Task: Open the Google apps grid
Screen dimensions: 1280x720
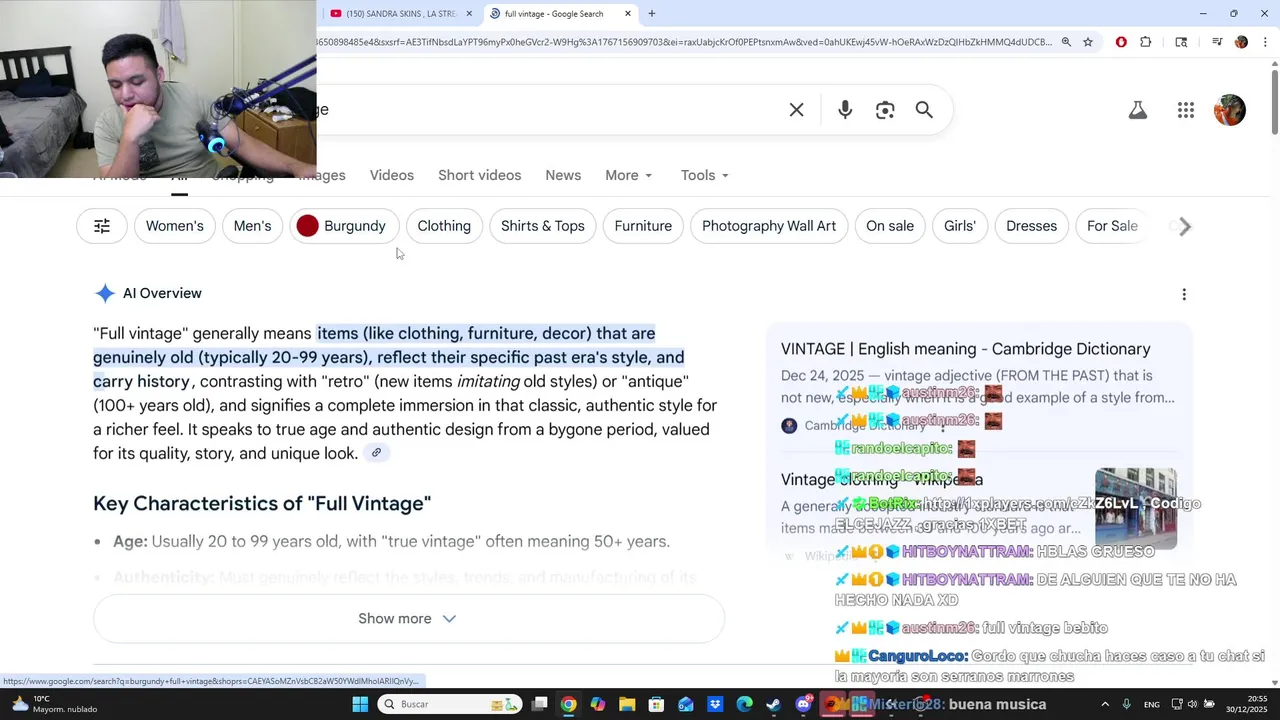Action: tap(1186, 110)
